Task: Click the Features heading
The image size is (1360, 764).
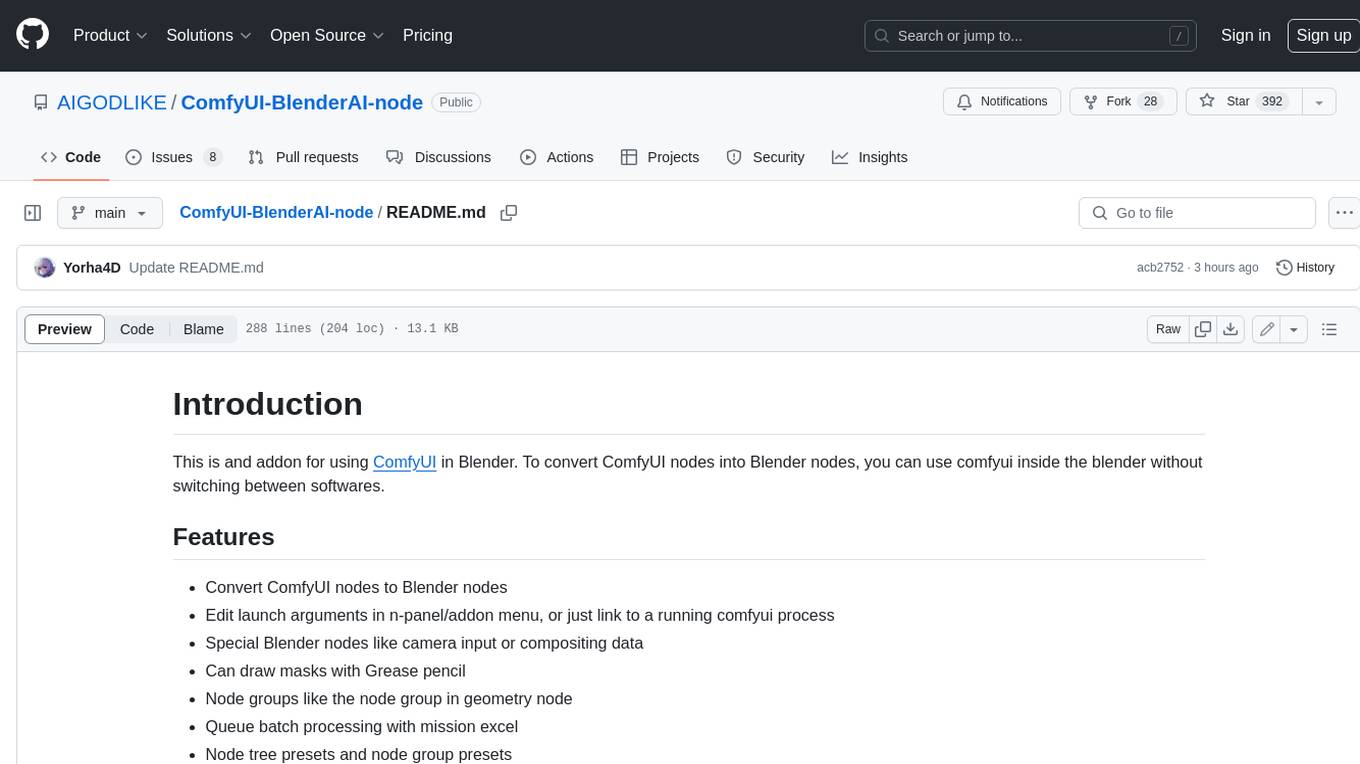Action: (x=223, y=537)
